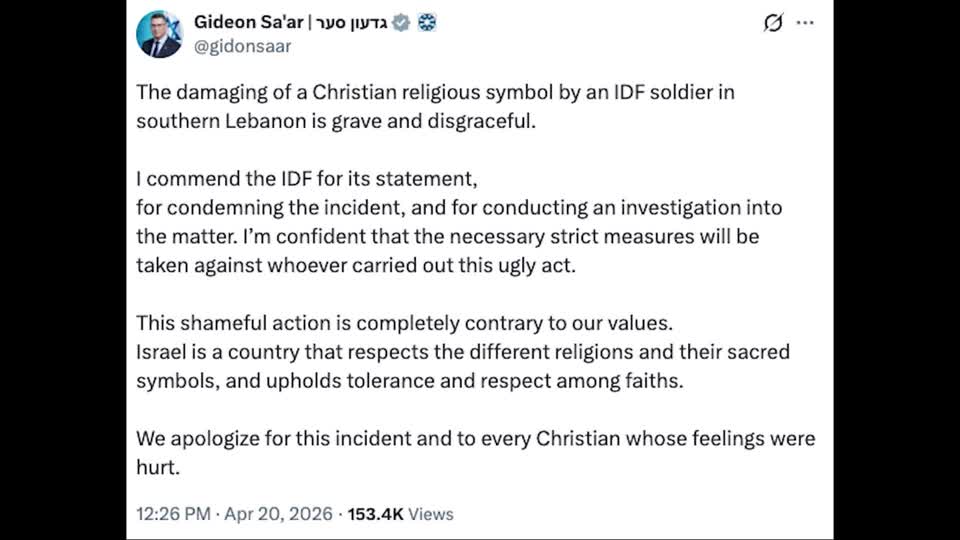Click the gray verified checkmark badge
The image size is (960, 540).
pyautogui.click(x=401, y=22)
